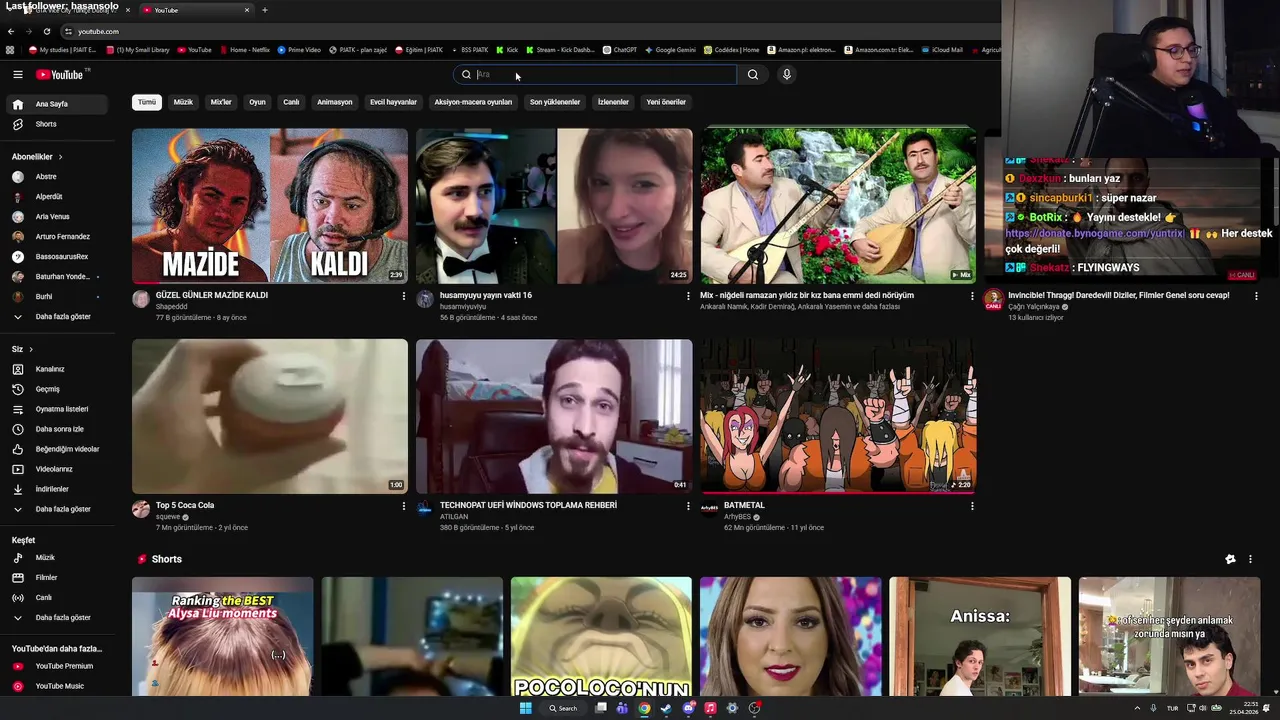This screenshot has width=1280, height=720.
Task: Open TECHNOPAT UEFI WINDOWS TOPLAMA REHBERİ title
Action: point(528,505)
